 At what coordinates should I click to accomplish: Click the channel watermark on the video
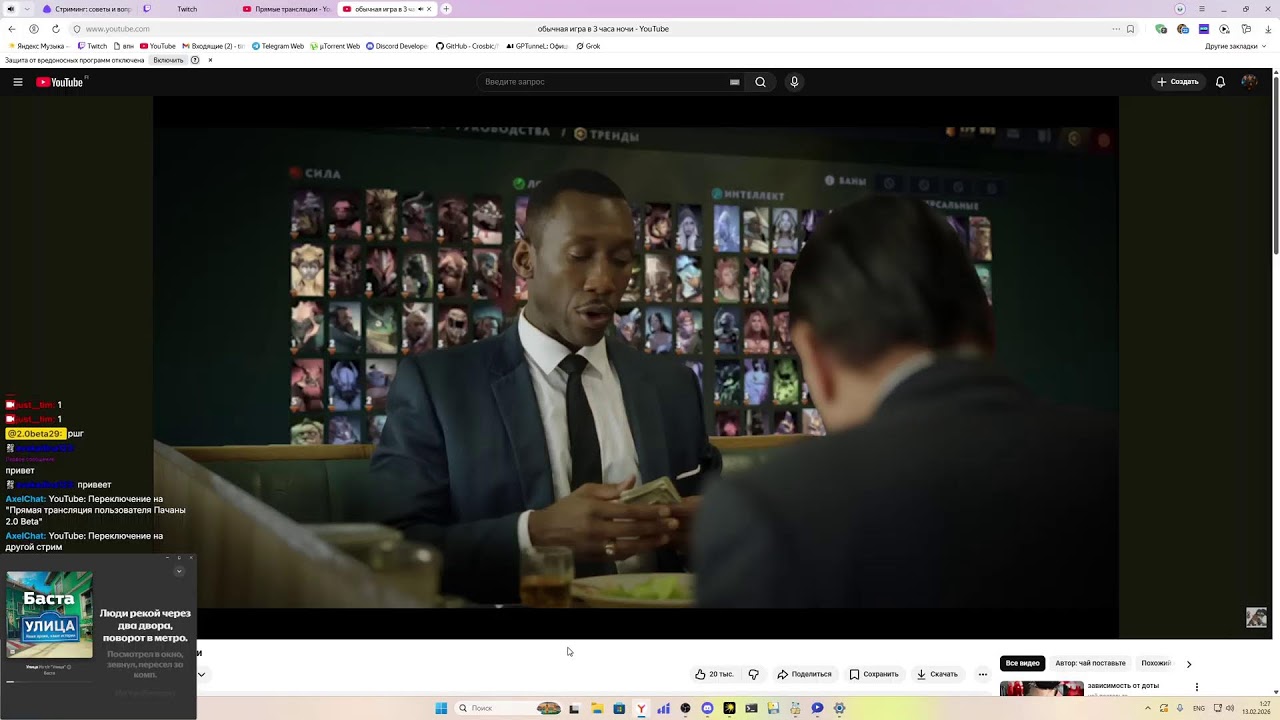[1256, 618]
